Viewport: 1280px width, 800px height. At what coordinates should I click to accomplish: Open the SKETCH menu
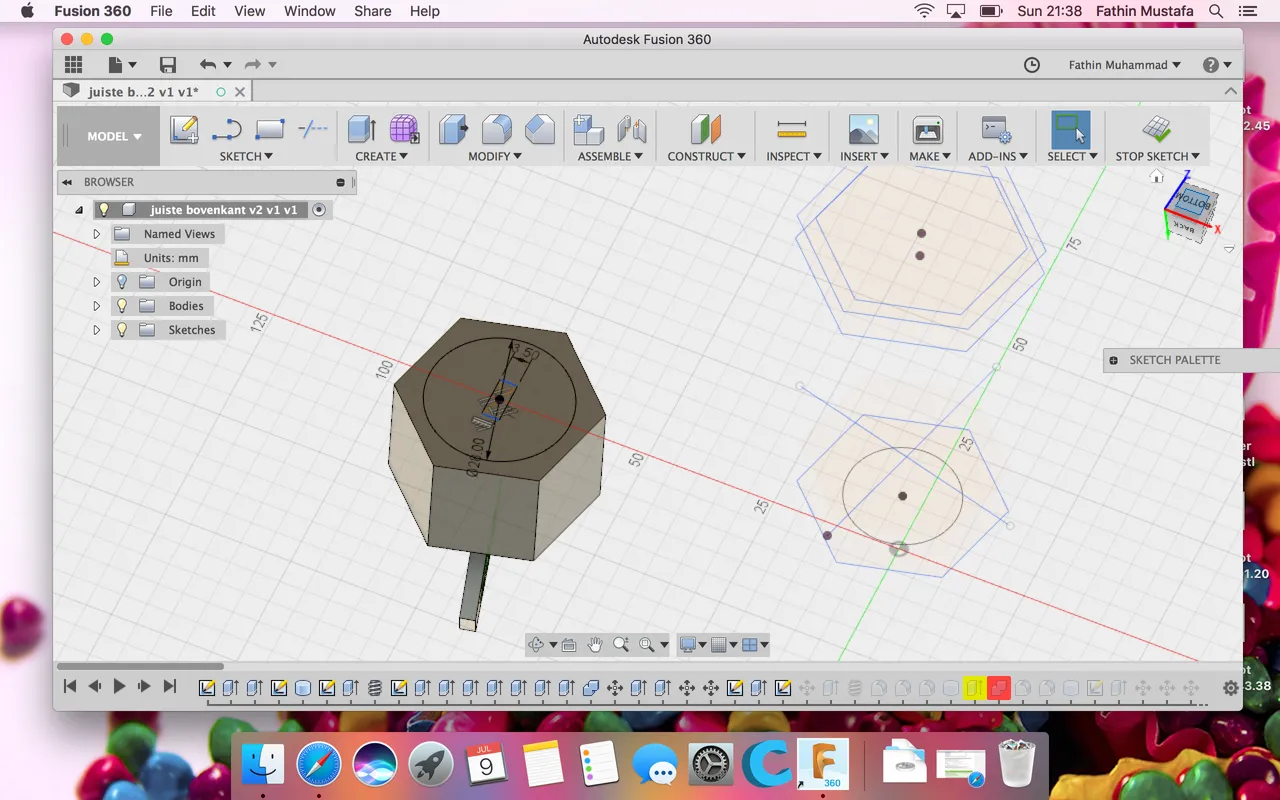coord(246,156)
